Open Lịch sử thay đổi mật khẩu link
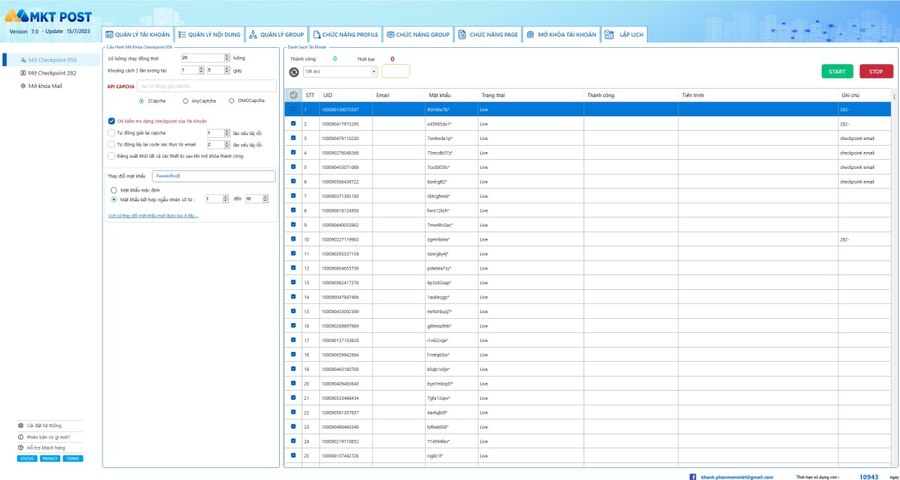The image size is (900, 480). click(x=153, y=216)
